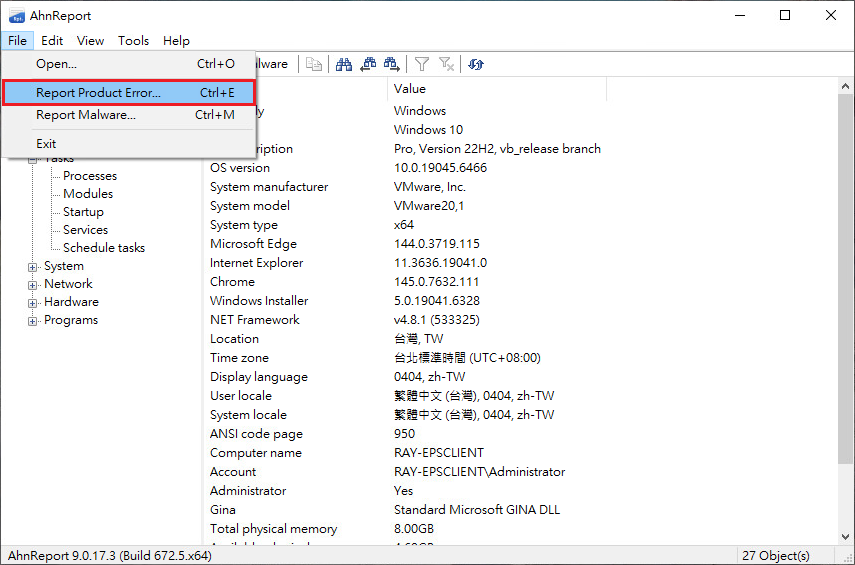The height and width of the screenshot is (565, 855).
Task: Click the RAY-EPSCLIENT\Administrator value
Action: click(479, 472)
